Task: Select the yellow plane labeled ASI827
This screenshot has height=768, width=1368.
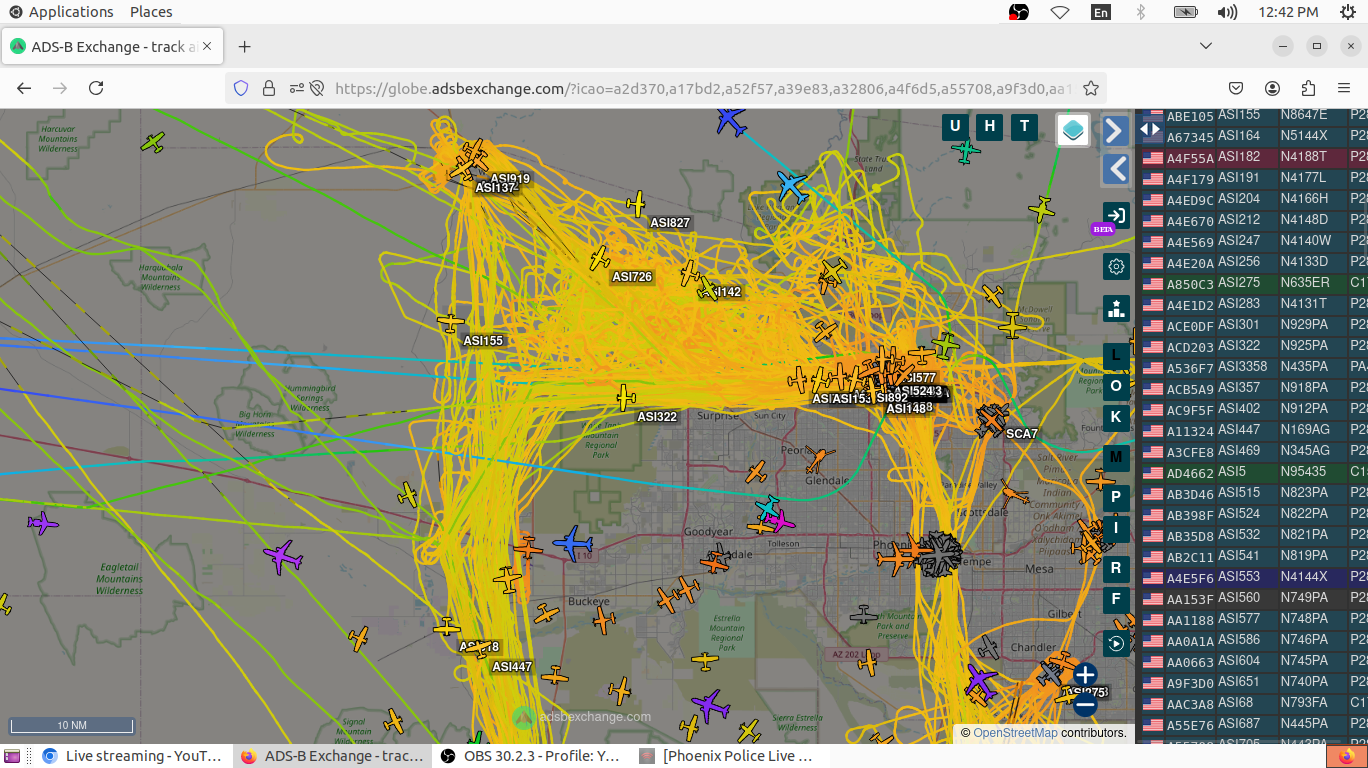Action: click(636, 204)
